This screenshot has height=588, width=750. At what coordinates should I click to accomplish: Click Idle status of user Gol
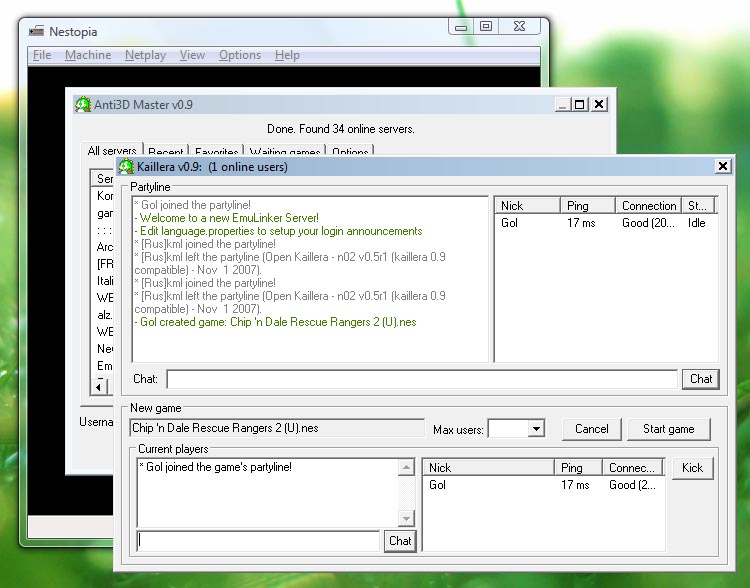click(696, 222)
